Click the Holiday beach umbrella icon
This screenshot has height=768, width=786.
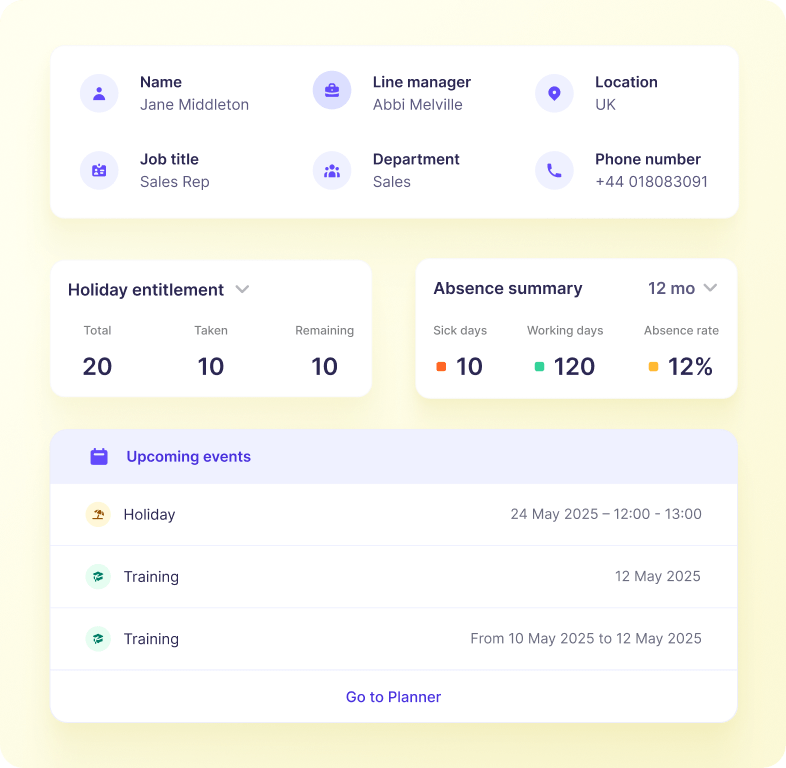point(98,515)
